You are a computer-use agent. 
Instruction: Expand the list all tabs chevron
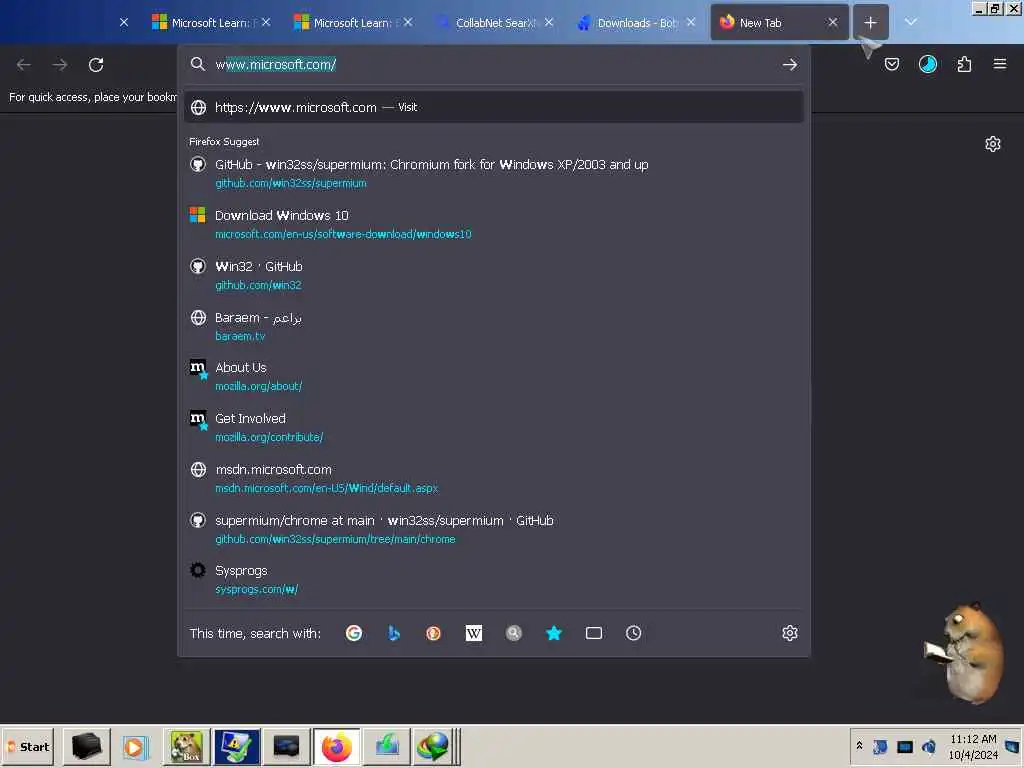coord(910,22)
